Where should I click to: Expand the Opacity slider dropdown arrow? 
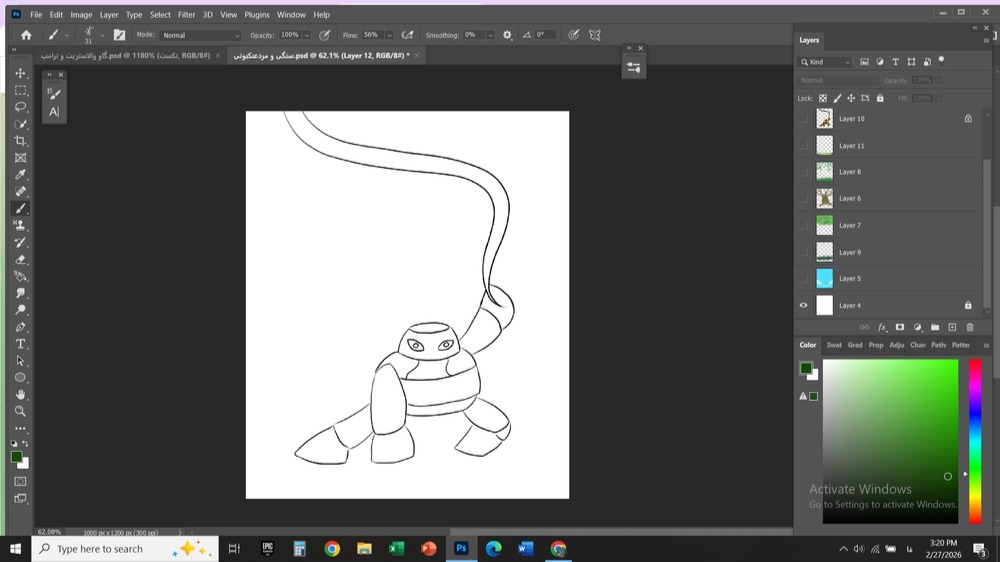pos(307,35)
